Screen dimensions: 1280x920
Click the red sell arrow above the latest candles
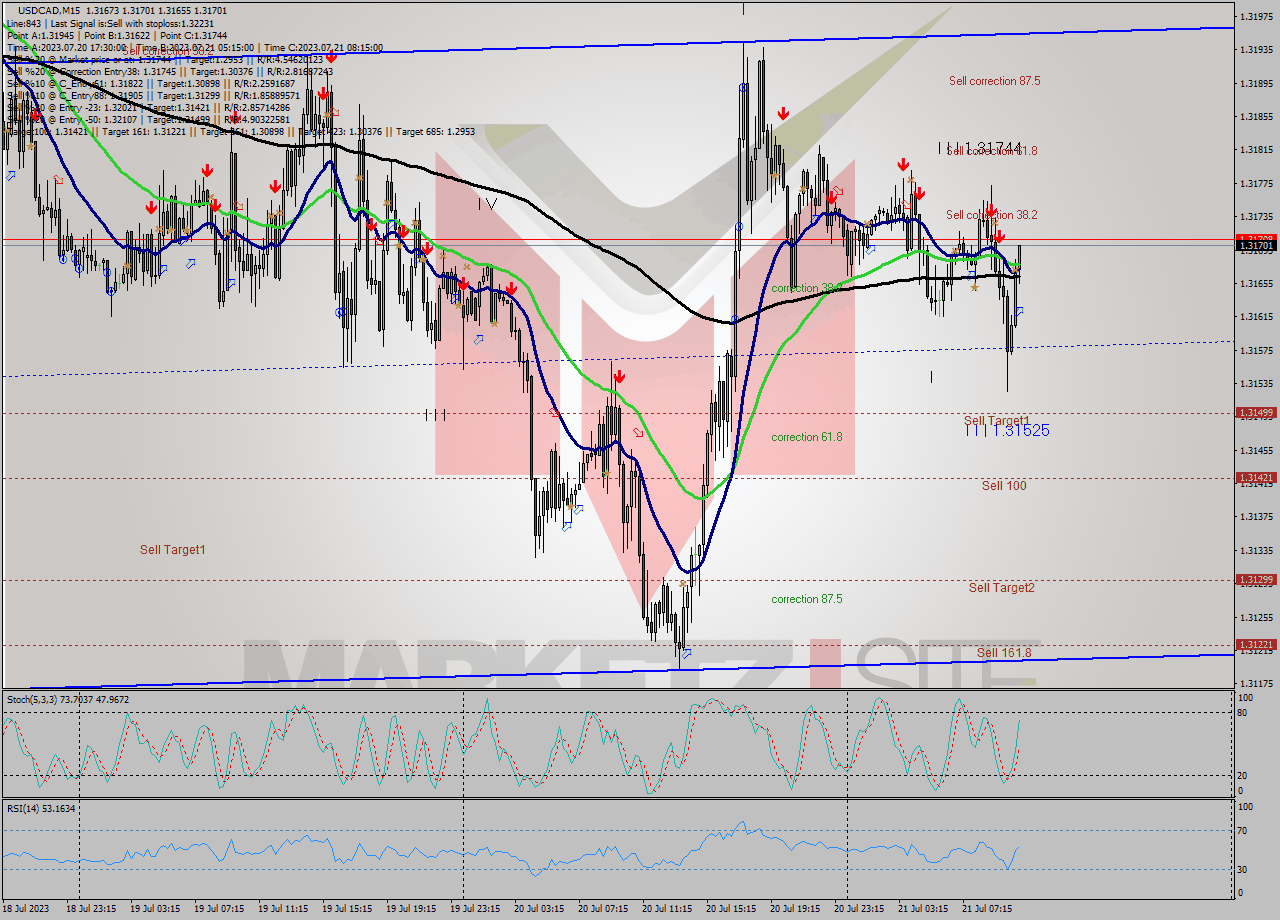click(1000, 237)
